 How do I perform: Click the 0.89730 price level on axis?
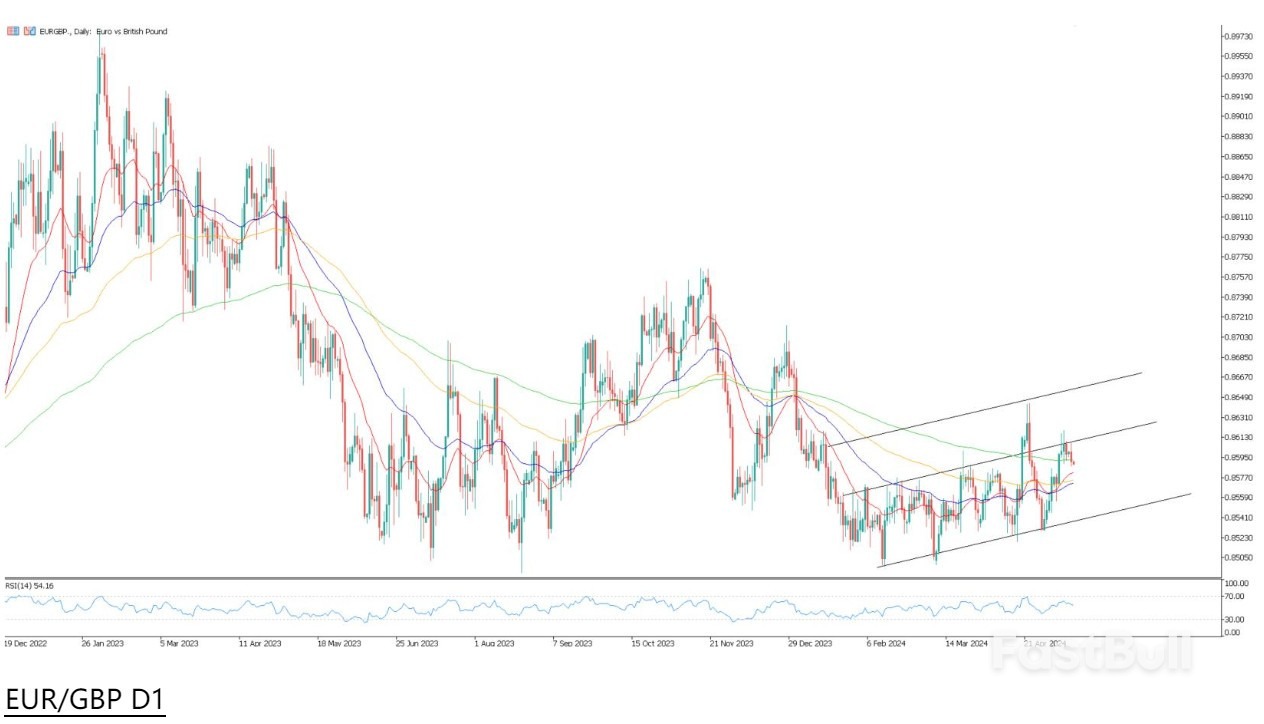[1238, 36]
